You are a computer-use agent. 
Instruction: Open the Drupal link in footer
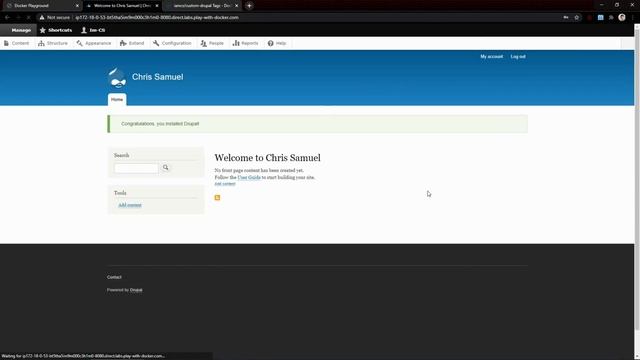[x=136, y=290]
